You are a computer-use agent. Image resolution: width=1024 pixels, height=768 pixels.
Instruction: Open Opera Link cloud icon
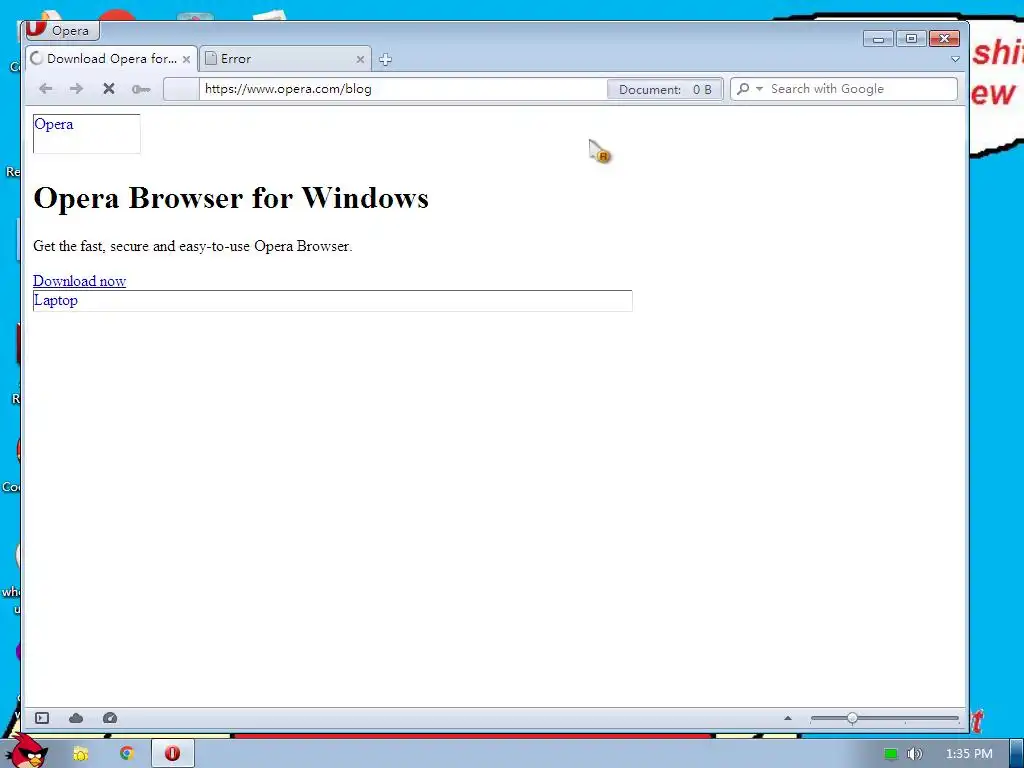[x=76, y=718]
